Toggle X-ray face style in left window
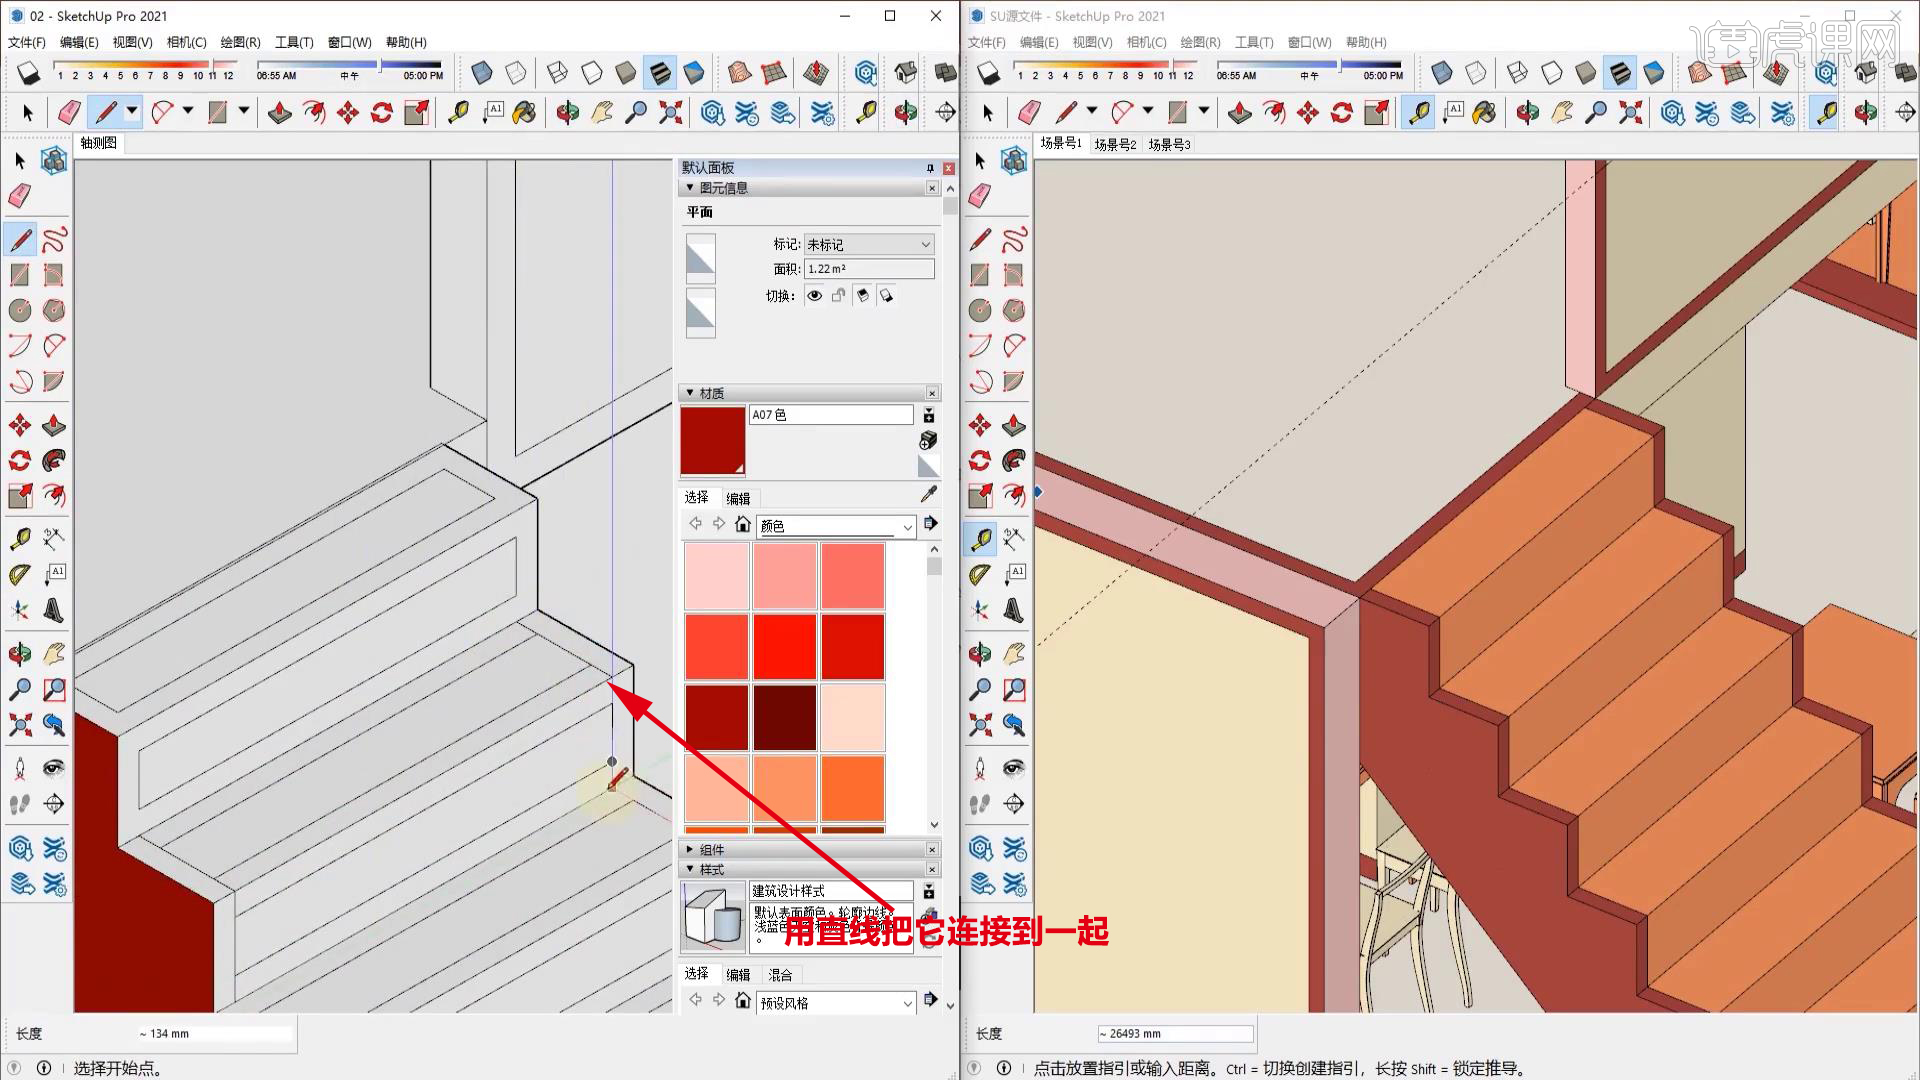This screenshot has width=1920, height=1080. point(482,73)
